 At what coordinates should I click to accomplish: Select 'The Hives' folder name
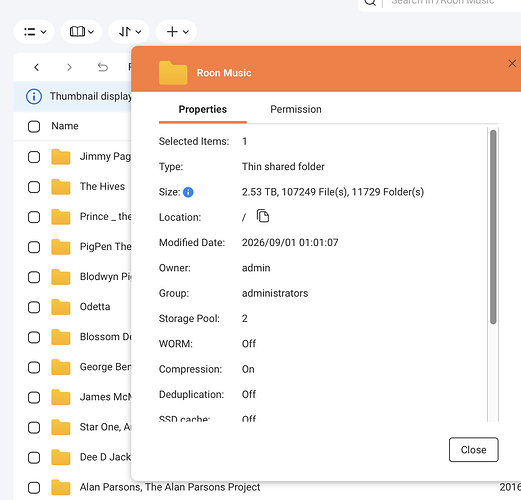(102, 186)
